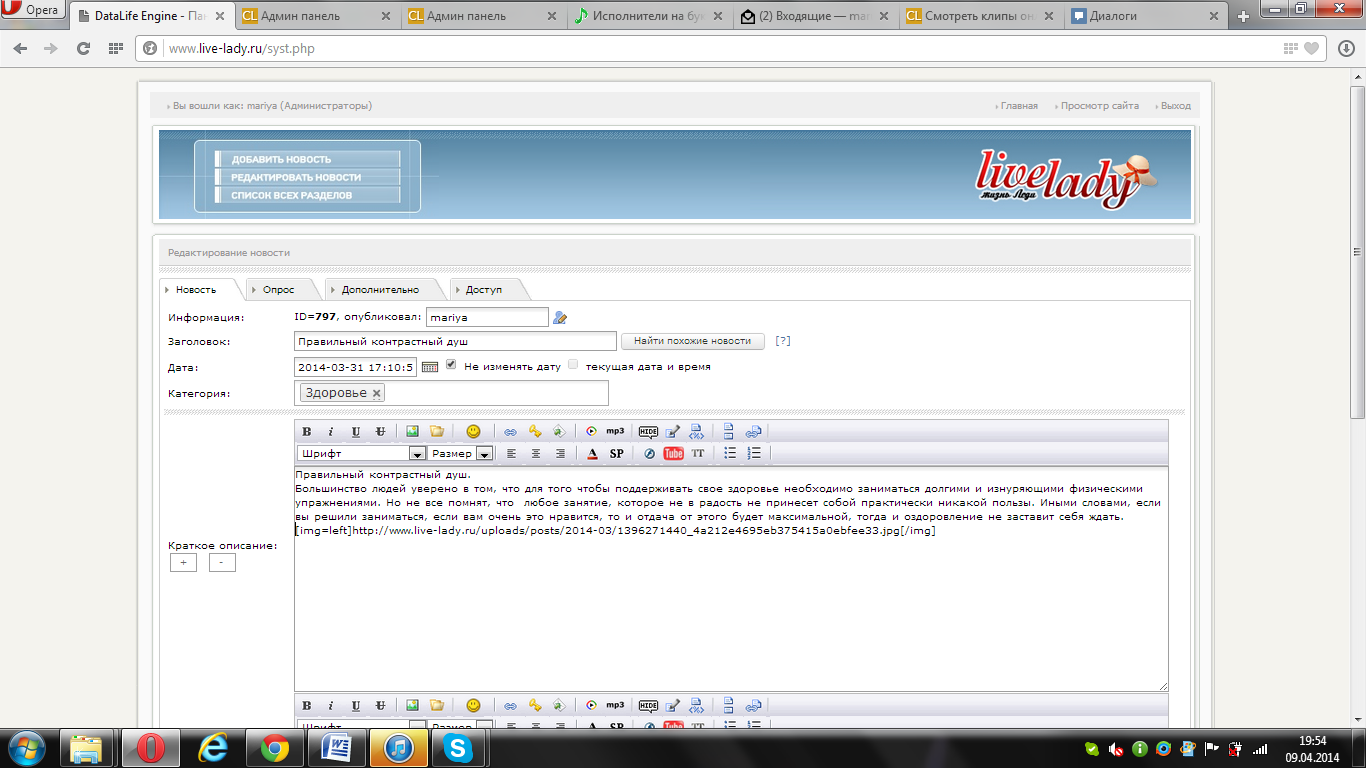Open РЕДАКТИРОВАТЬ НОВОСТИ in the header menu

[307, 177]
